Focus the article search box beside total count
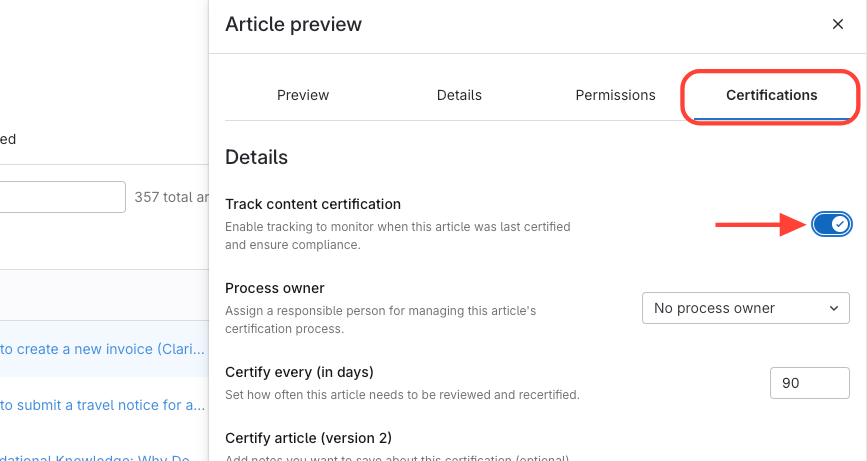867x461 pixels. point(62,197)
